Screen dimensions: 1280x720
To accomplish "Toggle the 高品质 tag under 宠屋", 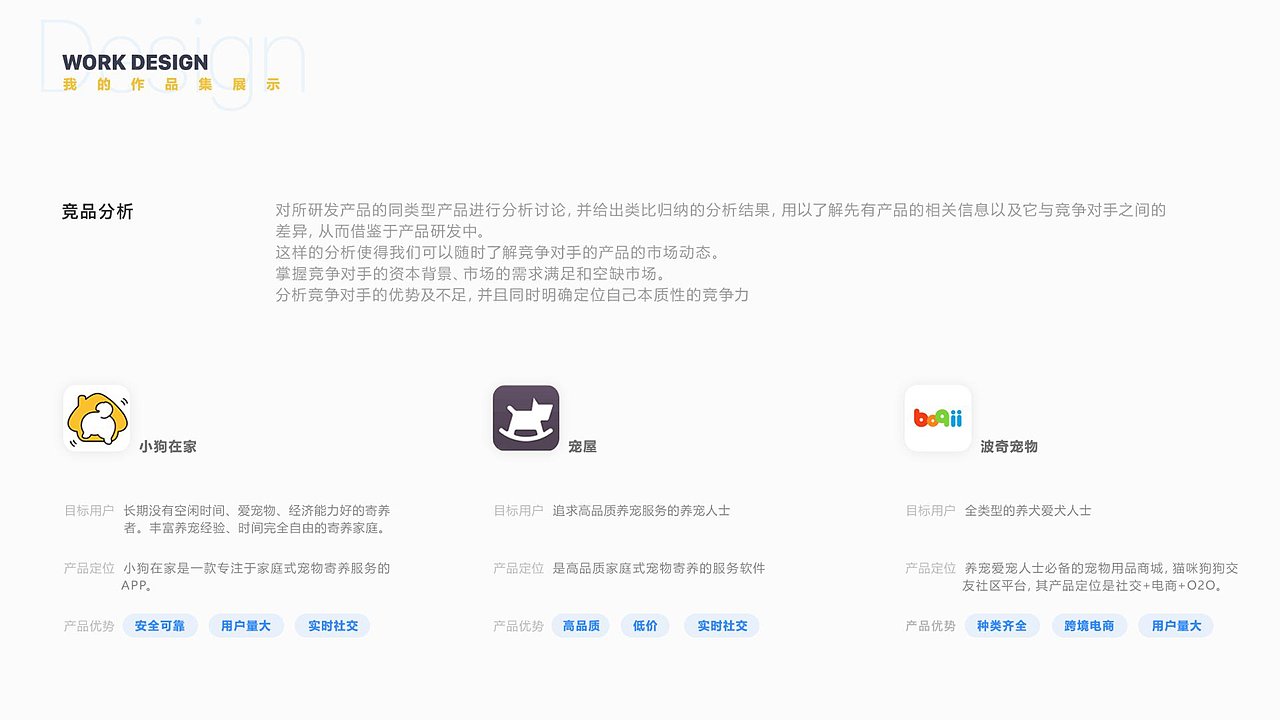I will [581, 625].
